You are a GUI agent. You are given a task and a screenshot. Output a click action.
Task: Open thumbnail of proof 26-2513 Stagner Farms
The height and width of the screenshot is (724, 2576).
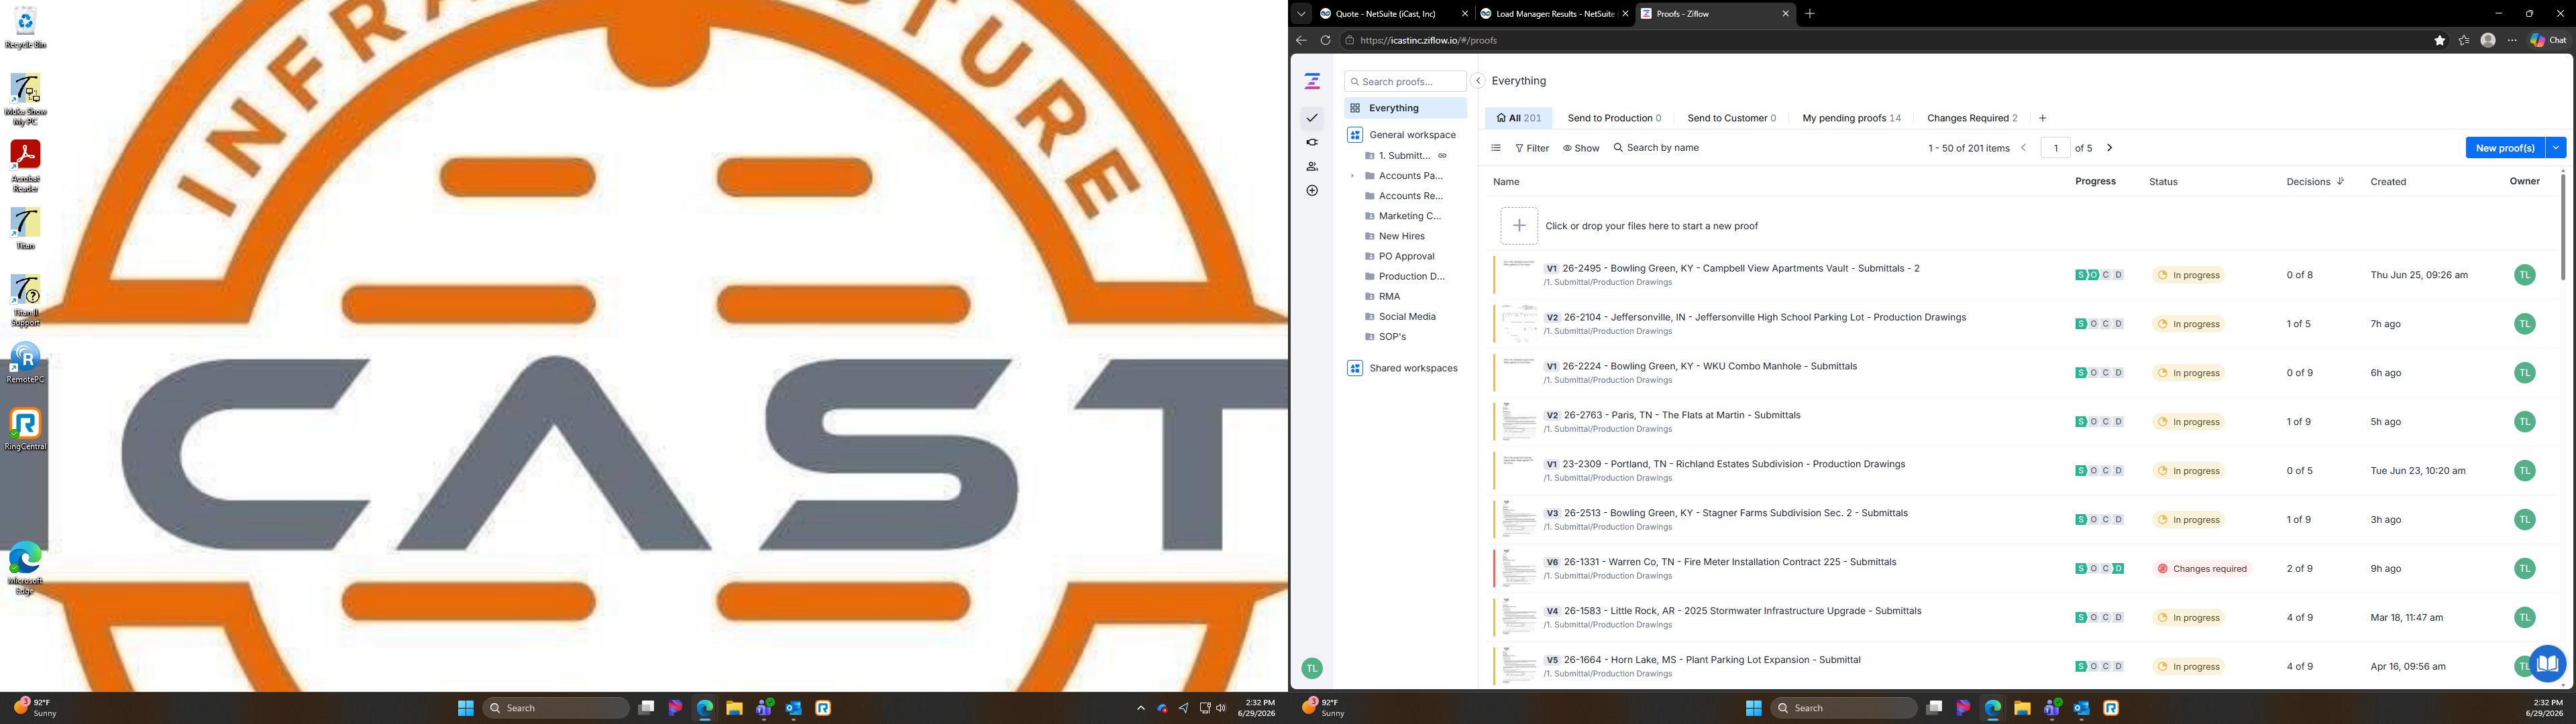pyautogui.click(x=1519, y=520)
